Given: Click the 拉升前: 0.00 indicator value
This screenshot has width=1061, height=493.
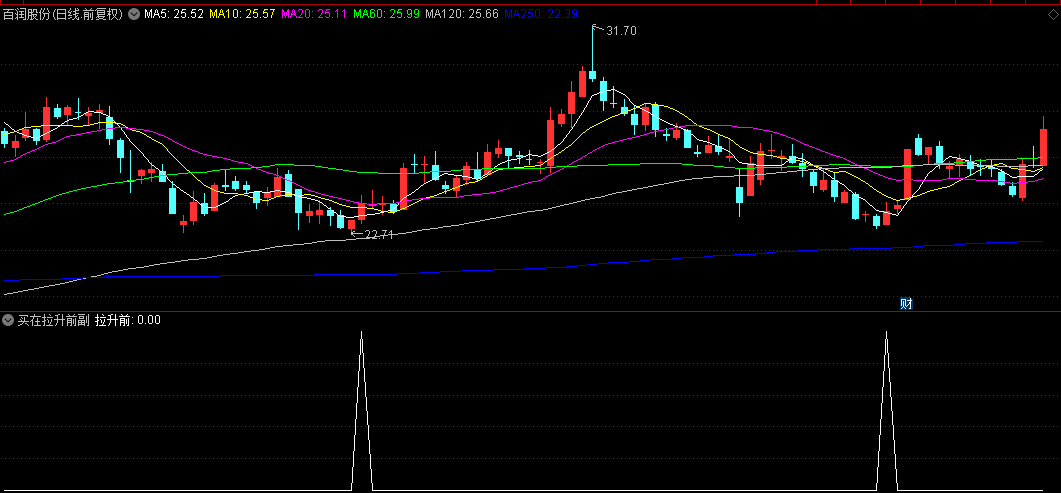Looking at the screenshot, I should click(128, 321).
